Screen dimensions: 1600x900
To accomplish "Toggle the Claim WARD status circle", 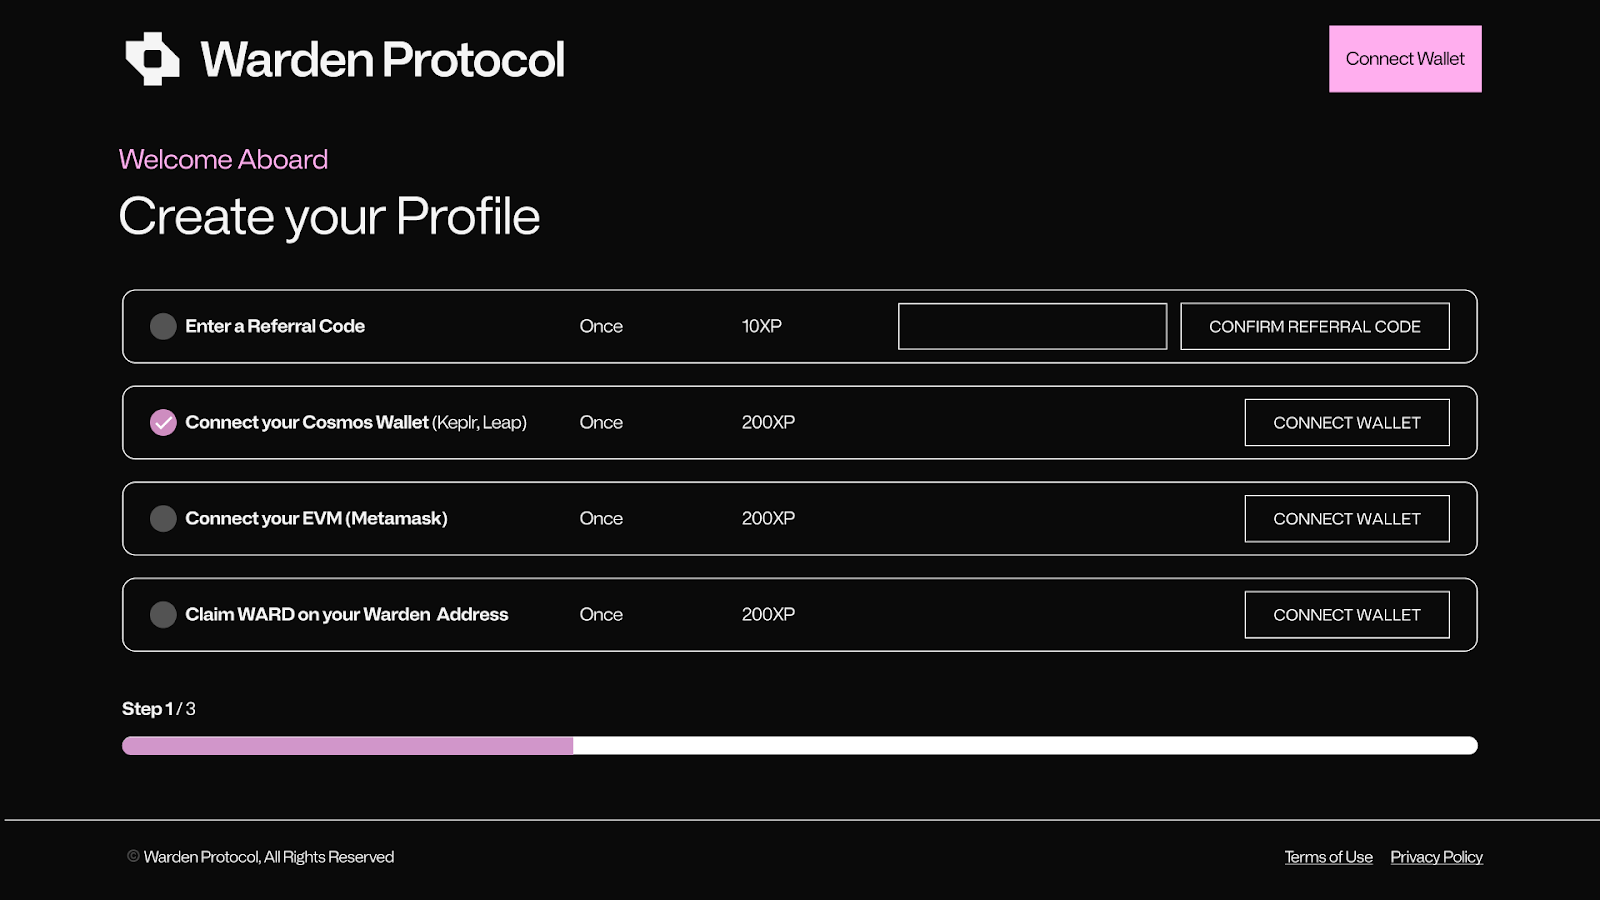I will [x=163, y=614].
